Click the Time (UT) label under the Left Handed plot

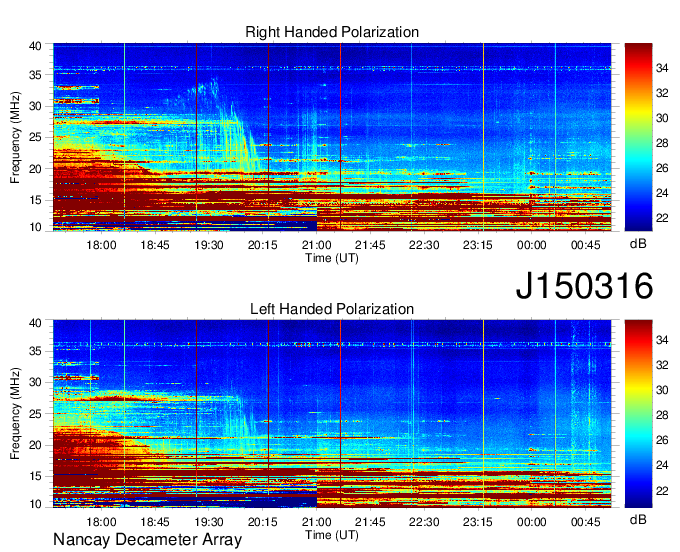pyautogui.click(x=332, y=535)
